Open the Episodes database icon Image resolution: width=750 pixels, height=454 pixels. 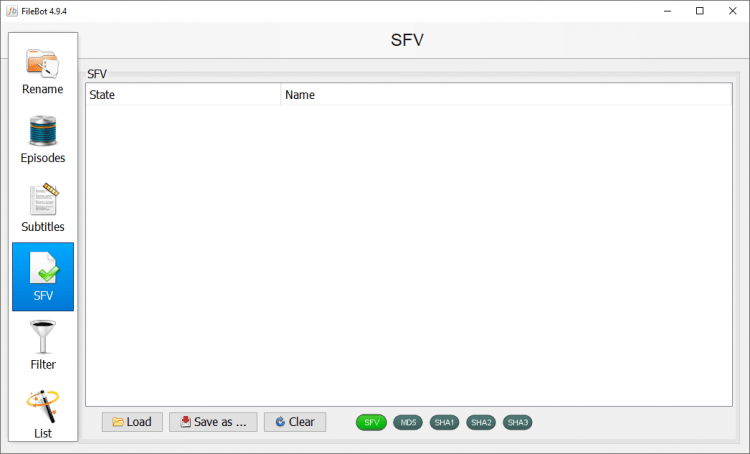click(x=43, y=130)
